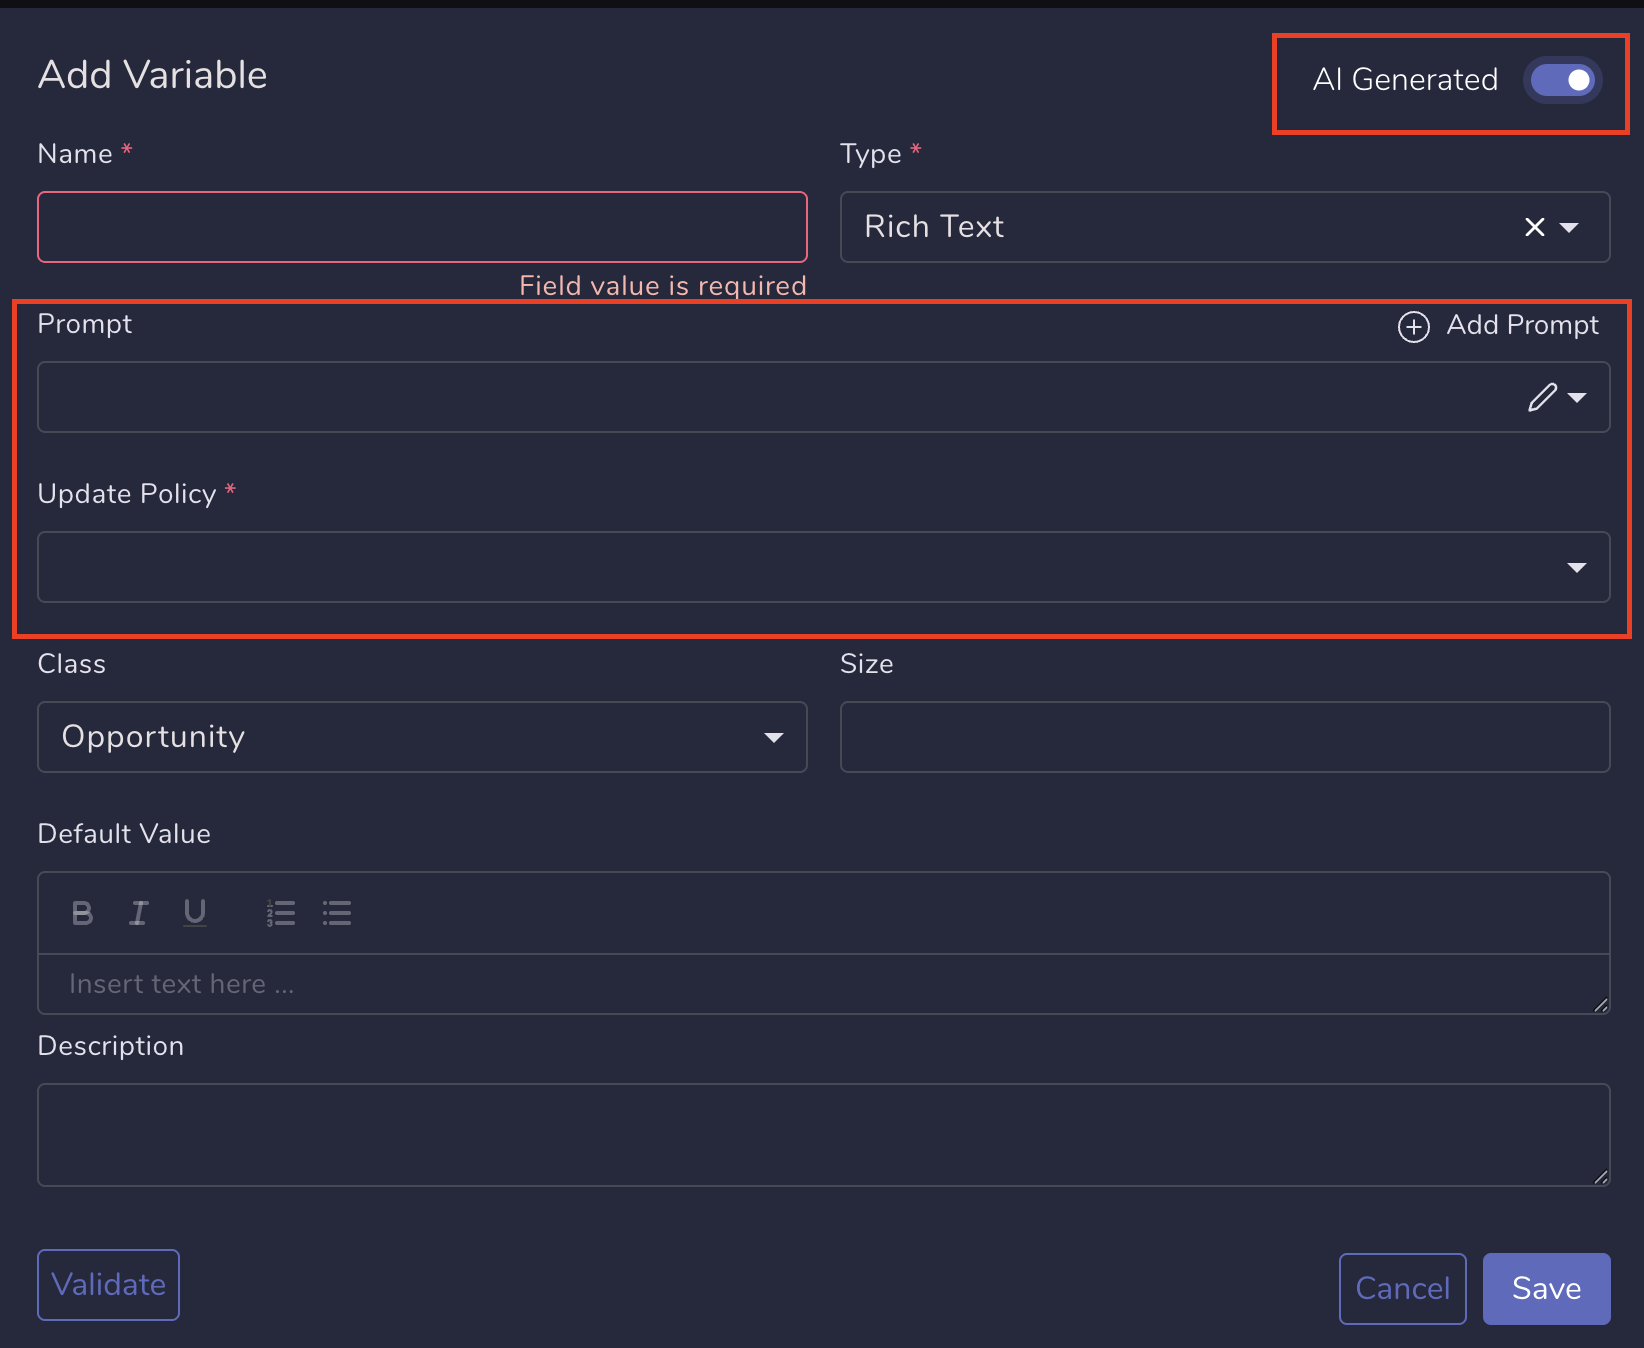Clear the Rich Text type selection
1644x1348 pixels.
pos(1534,227)
